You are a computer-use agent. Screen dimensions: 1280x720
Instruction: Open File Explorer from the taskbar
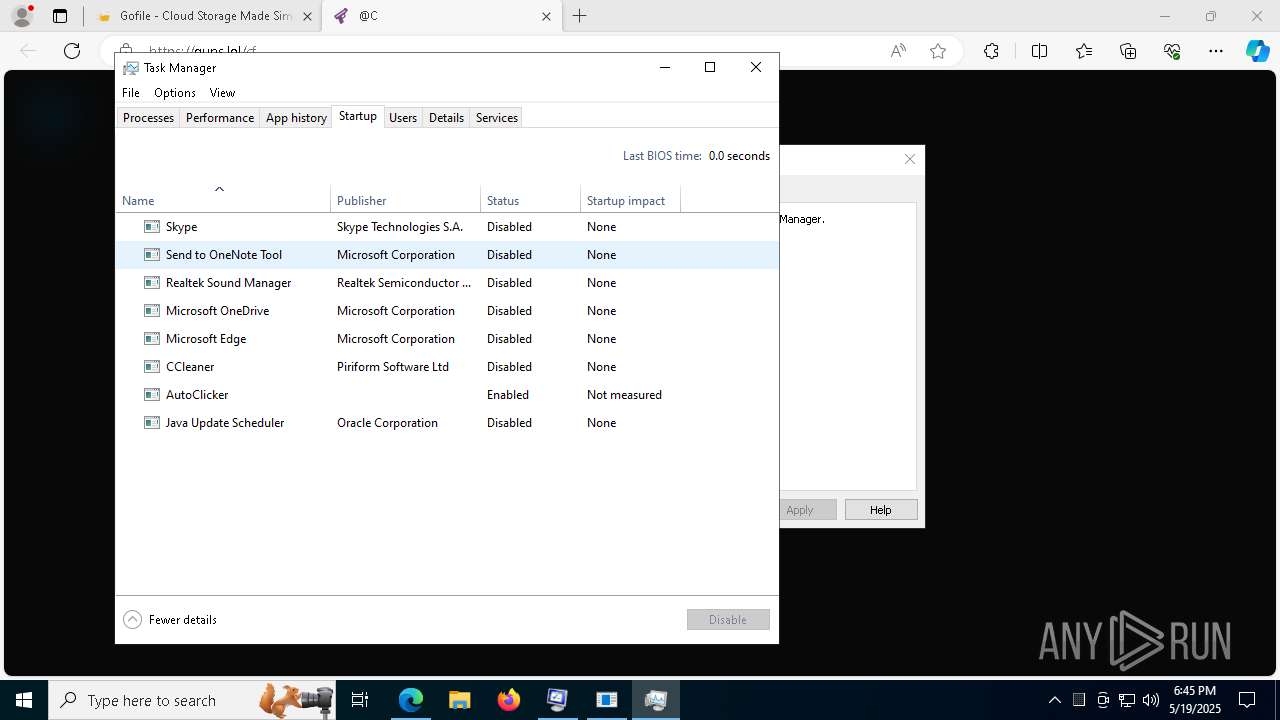(459, 700)
